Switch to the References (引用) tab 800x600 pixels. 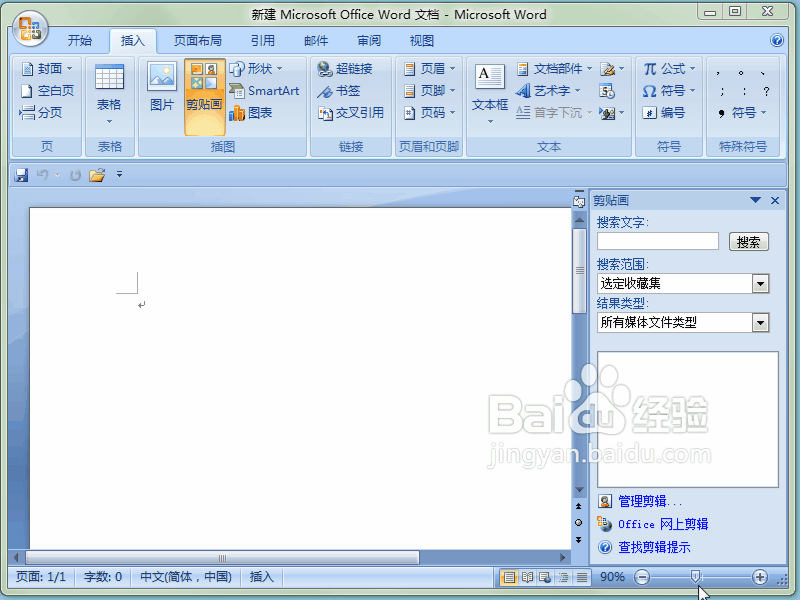(263, 41)
